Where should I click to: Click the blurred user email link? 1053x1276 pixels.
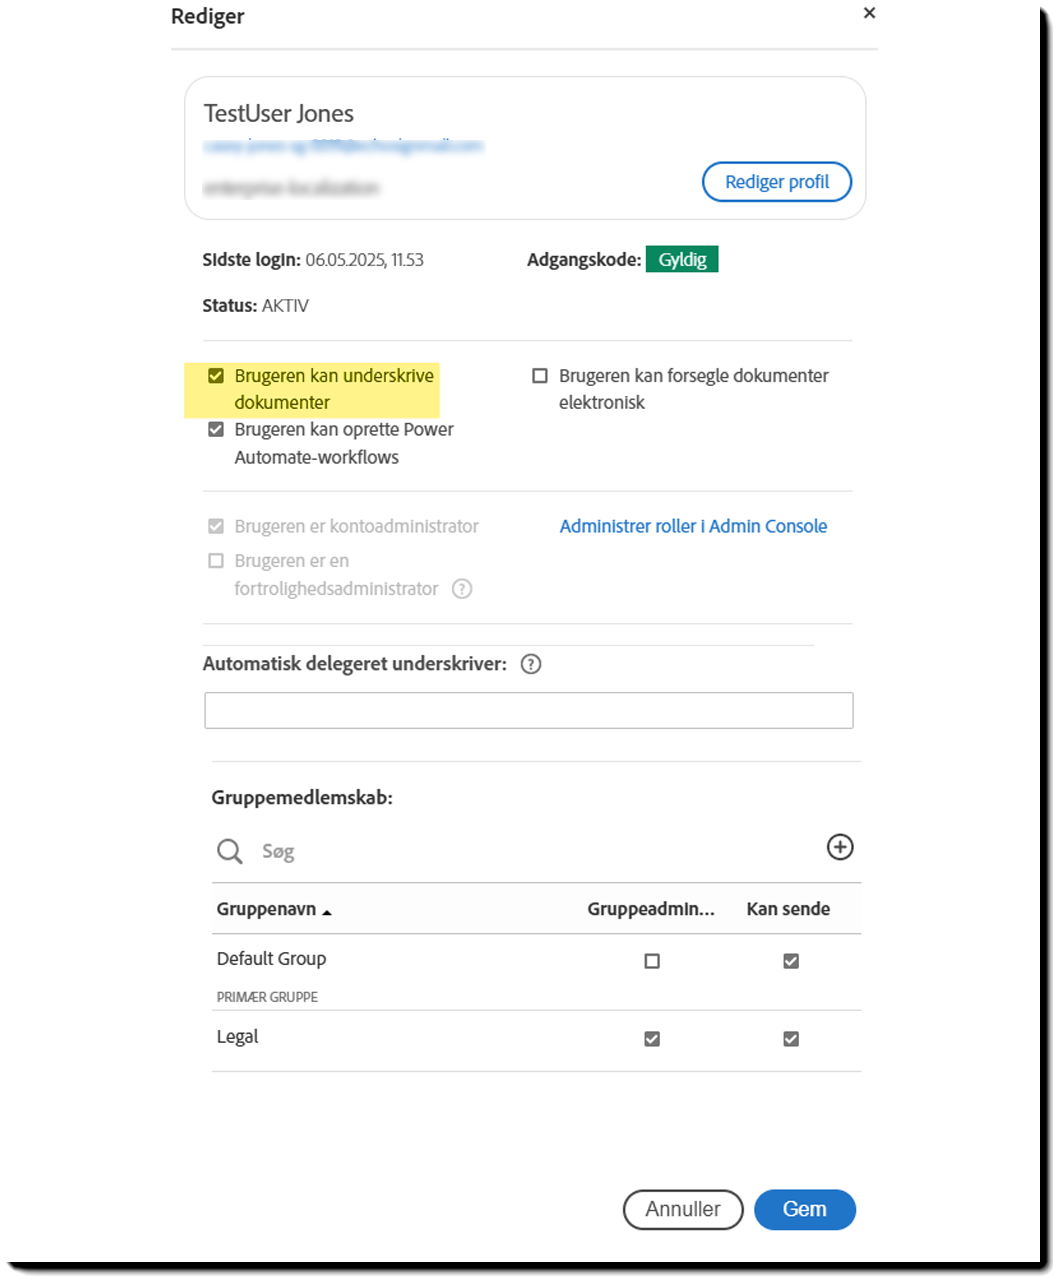(343, 146)
